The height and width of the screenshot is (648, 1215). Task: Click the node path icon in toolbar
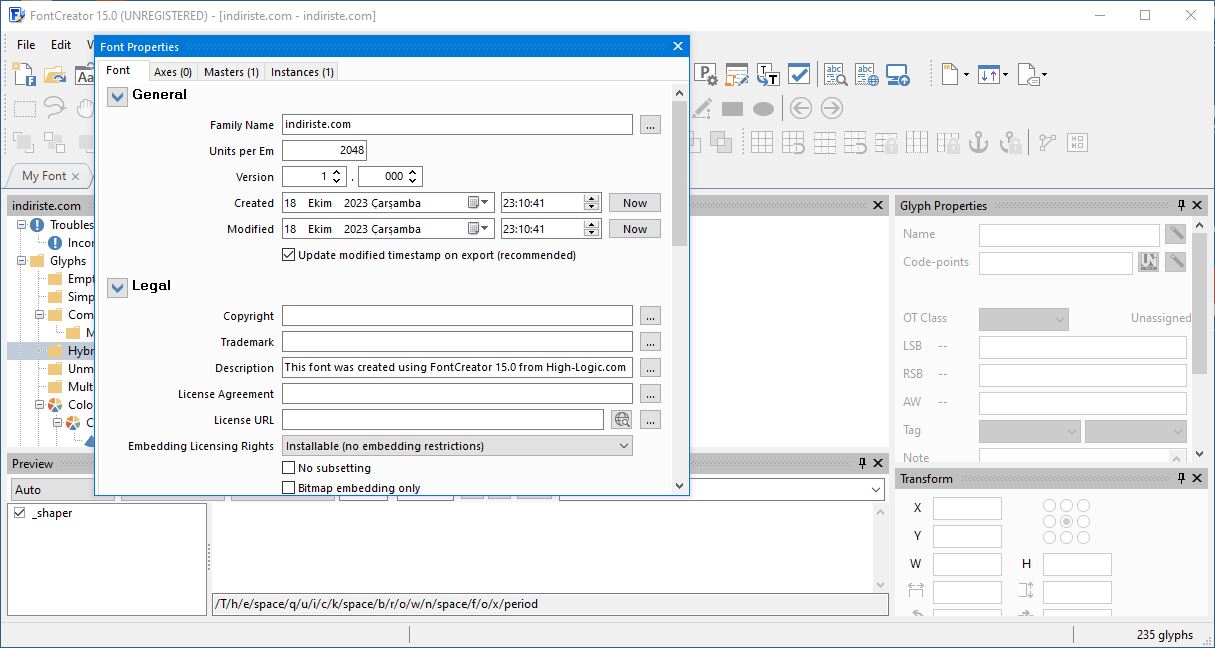pos(1046,142)
